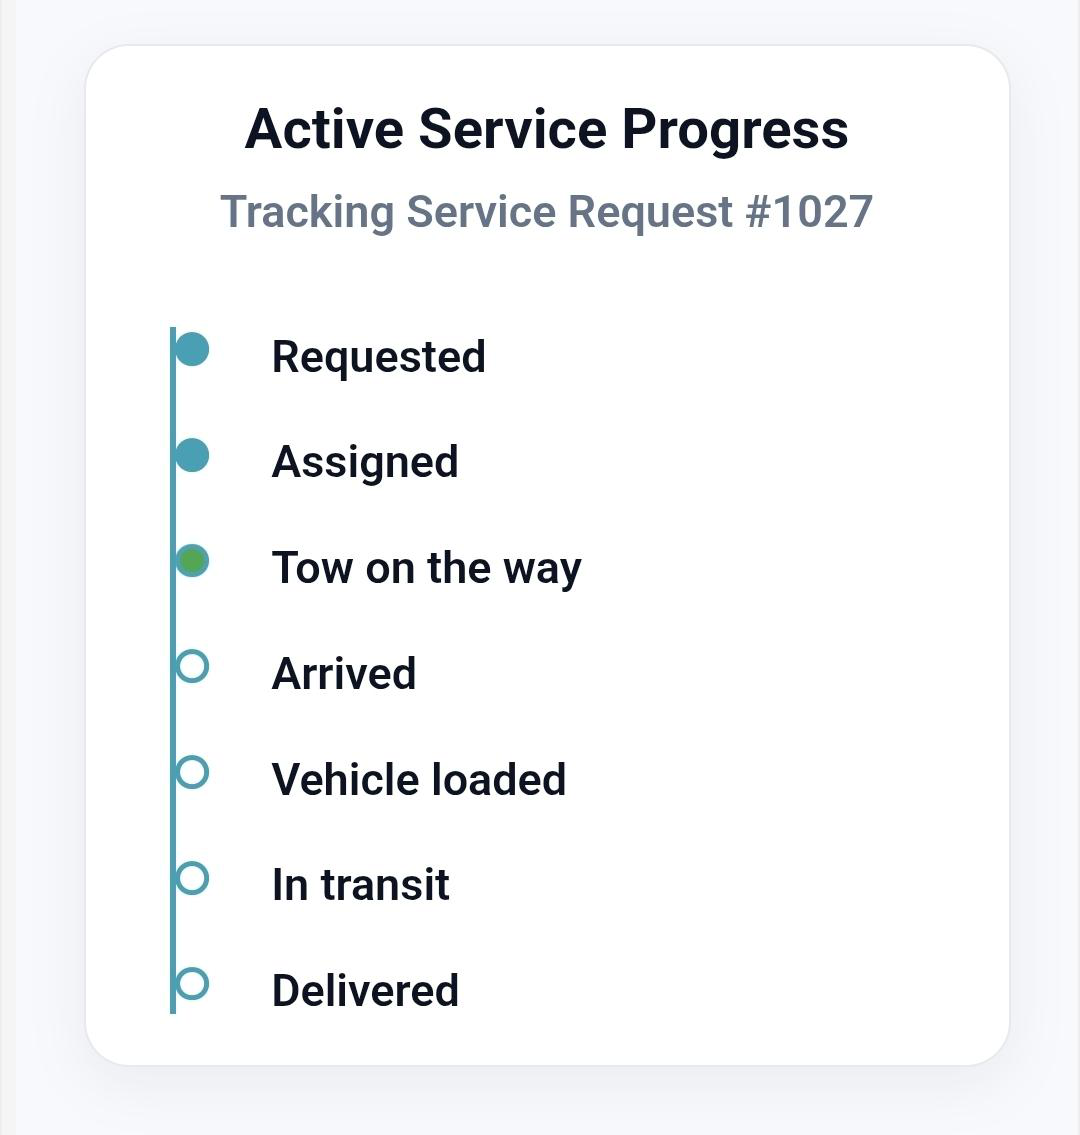Click the hollow Vehicle loaded status circle

coord(191,770)
